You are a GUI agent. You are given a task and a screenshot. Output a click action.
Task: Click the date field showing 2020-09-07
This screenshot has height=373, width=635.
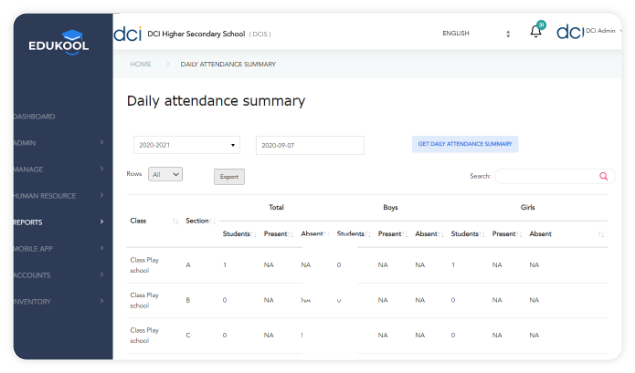click(x=310, y=145)
